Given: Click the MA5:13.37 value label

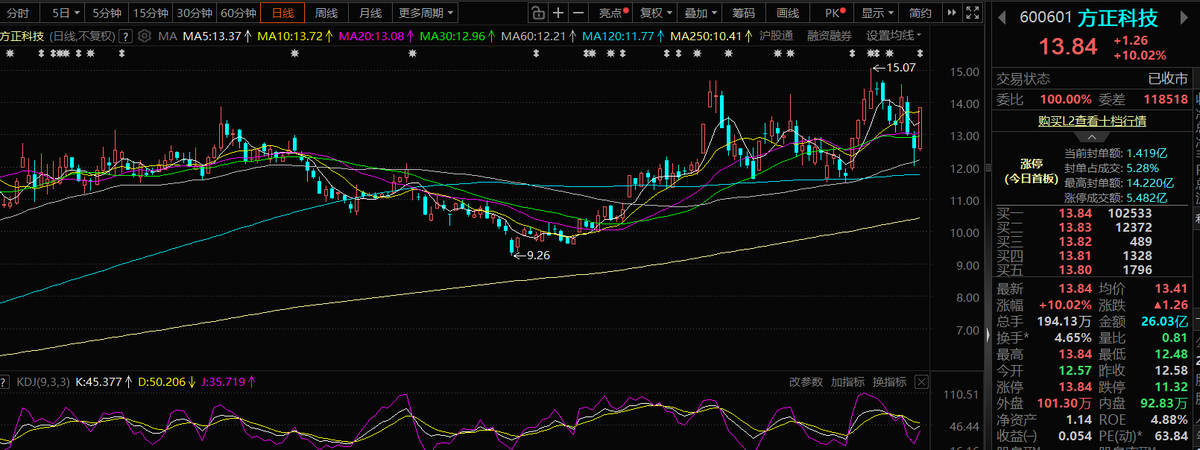Looking at the screenshot, I should 213,35.
